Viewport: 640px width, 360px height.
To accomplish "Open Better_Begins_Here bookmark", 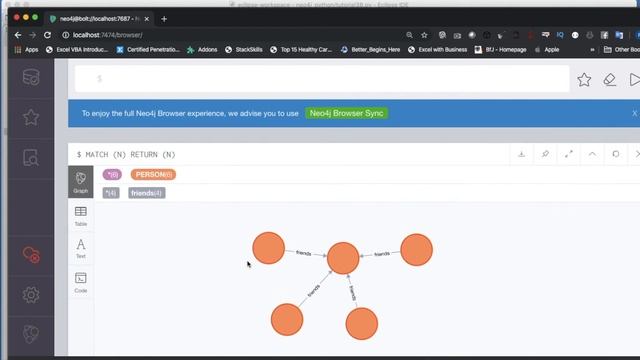I will pos(371,50).
